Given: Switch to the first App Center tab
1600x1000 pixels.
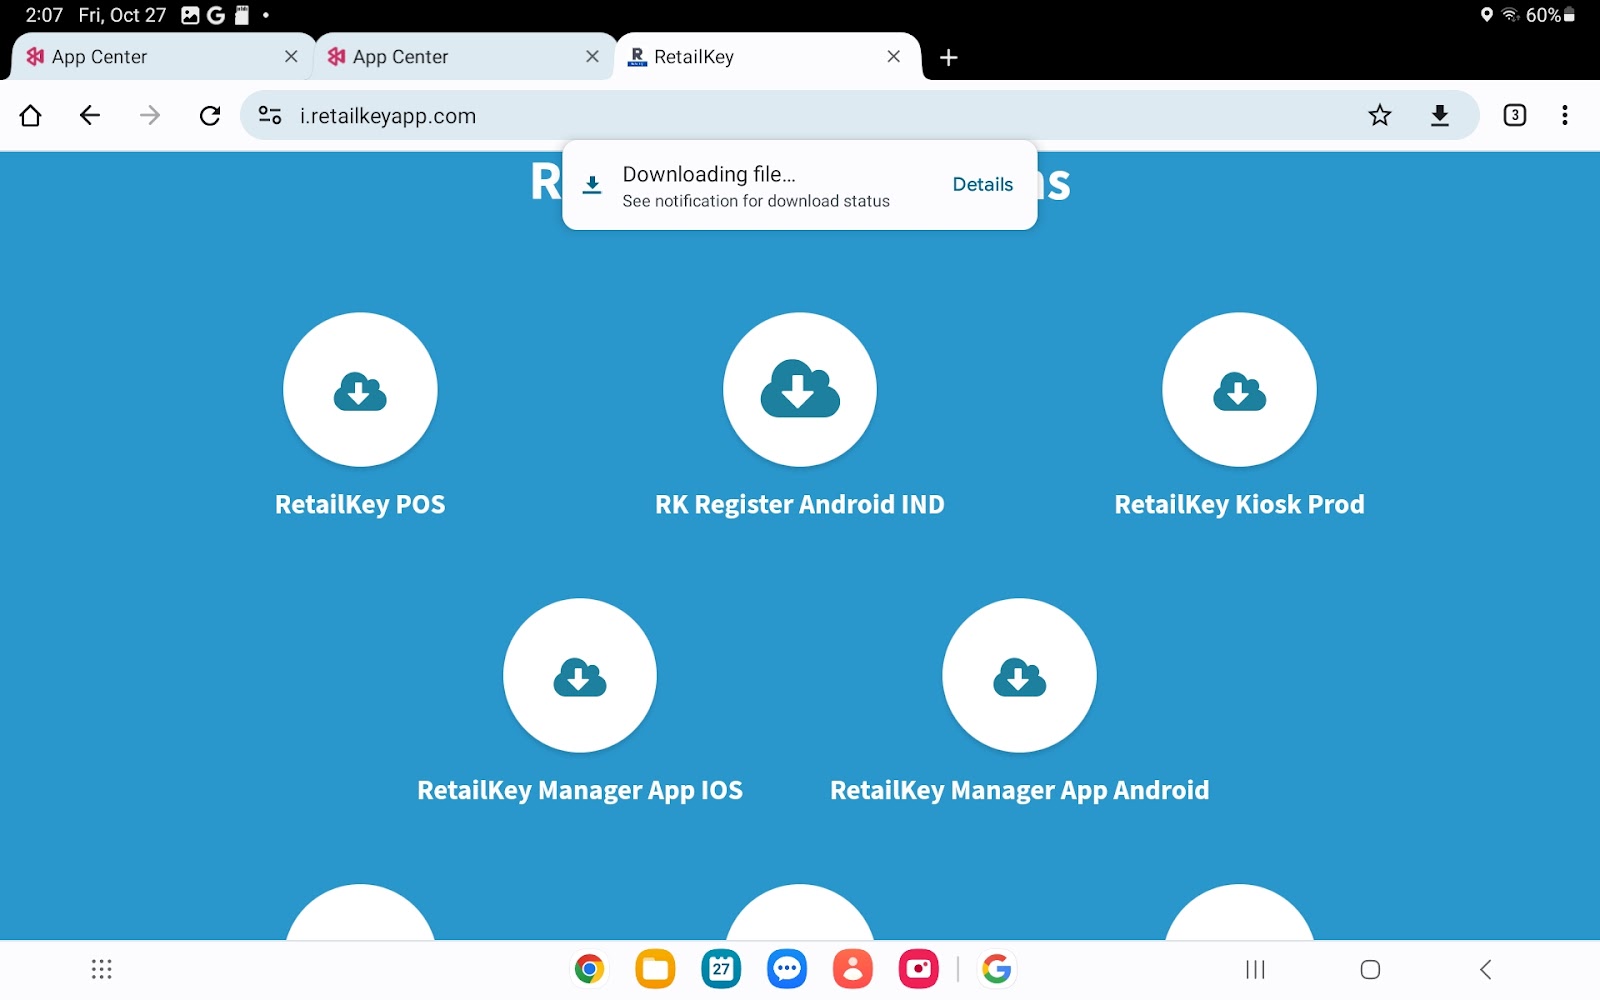Looking at the screenshot, I should pyautogui.click(x=150, y=56).
